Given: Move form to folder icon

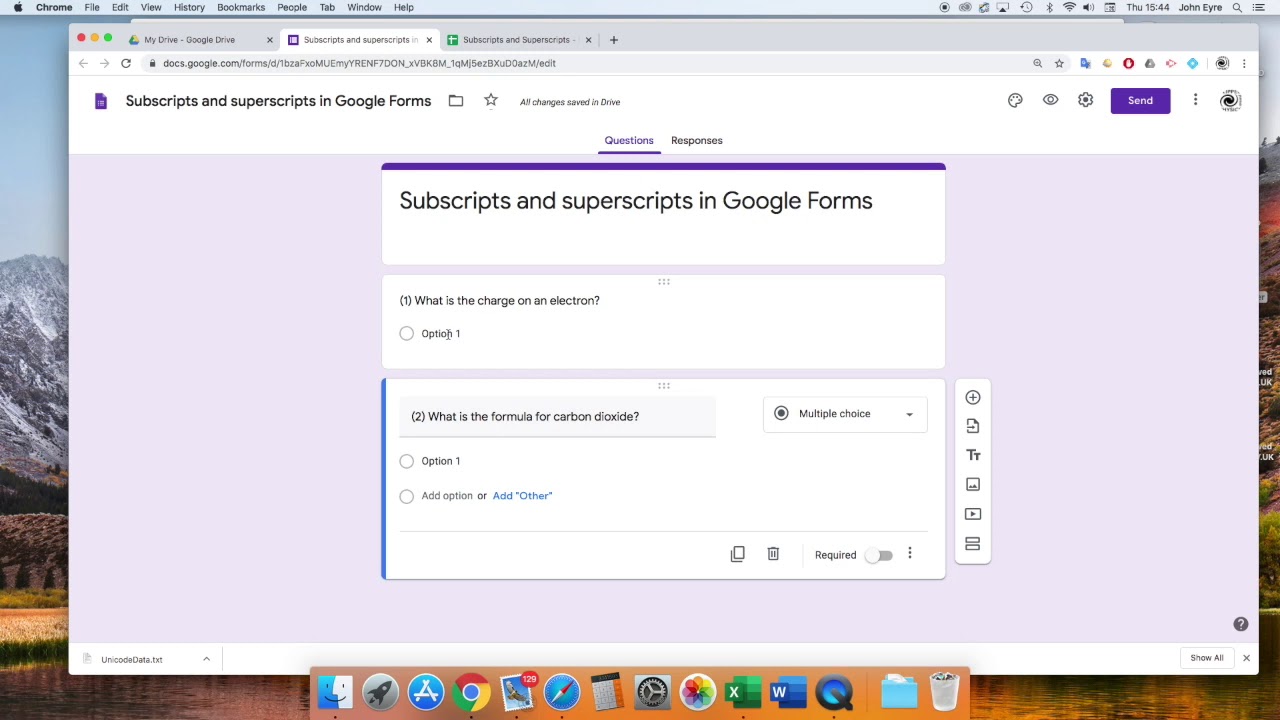Looking at the screenshot, I should 456,100.
